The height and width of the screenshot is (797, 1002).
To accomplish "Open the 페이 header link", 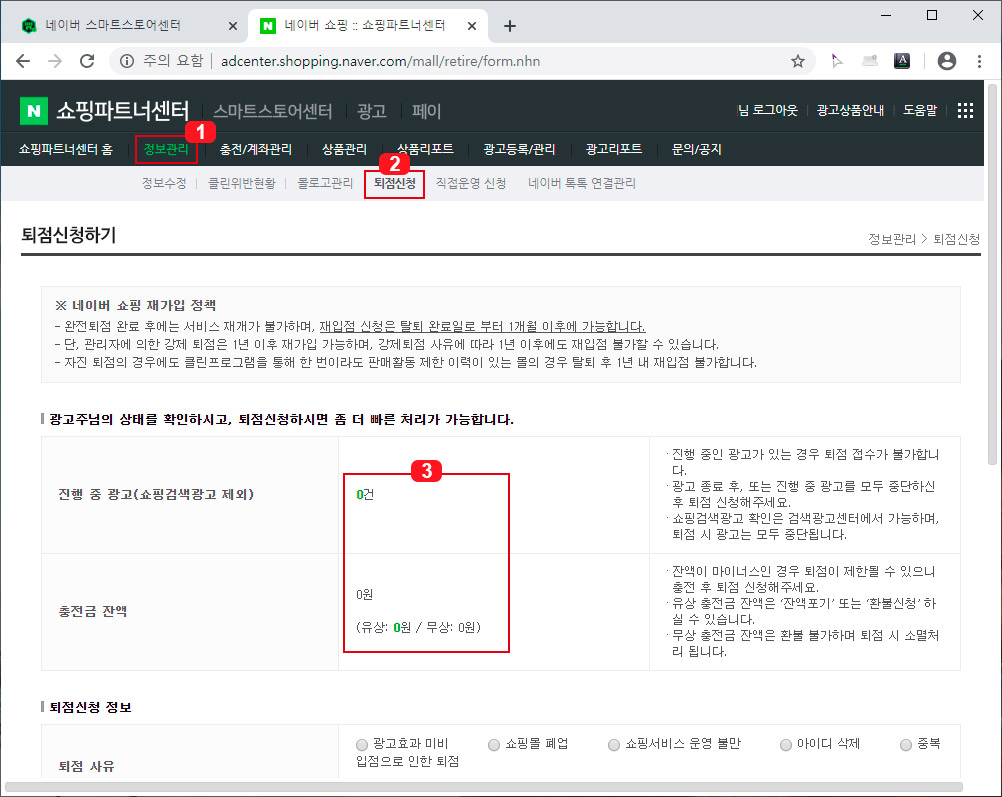I will tap(426, 111).
